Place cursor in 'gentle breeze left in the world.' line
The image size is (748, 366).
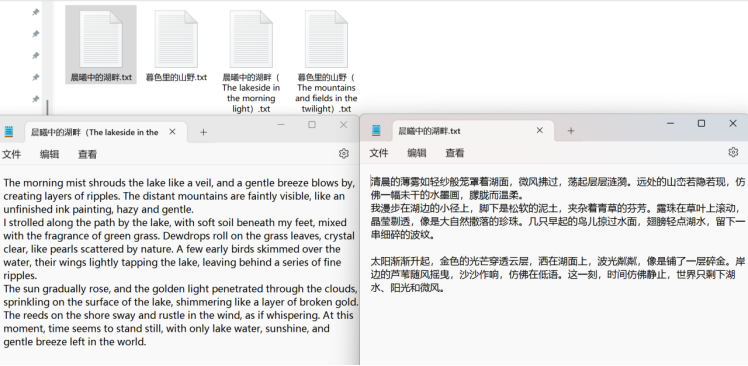point(74,342)
